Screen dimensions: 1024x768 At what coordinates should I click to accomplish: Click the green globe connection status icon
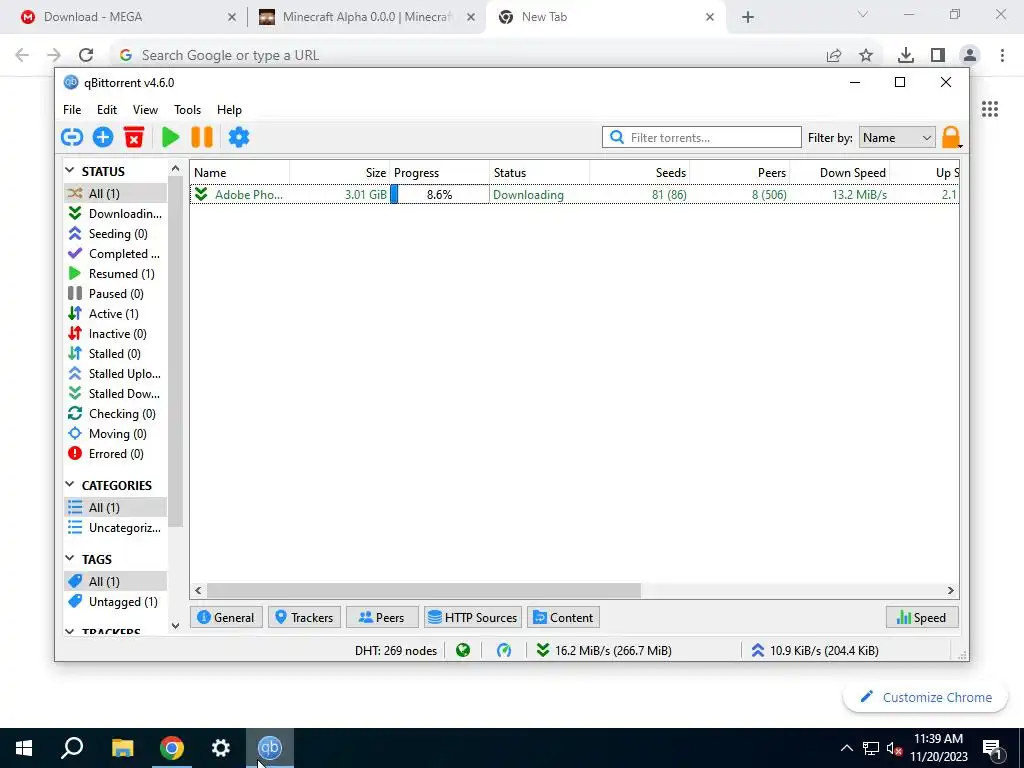pos(463,650)
